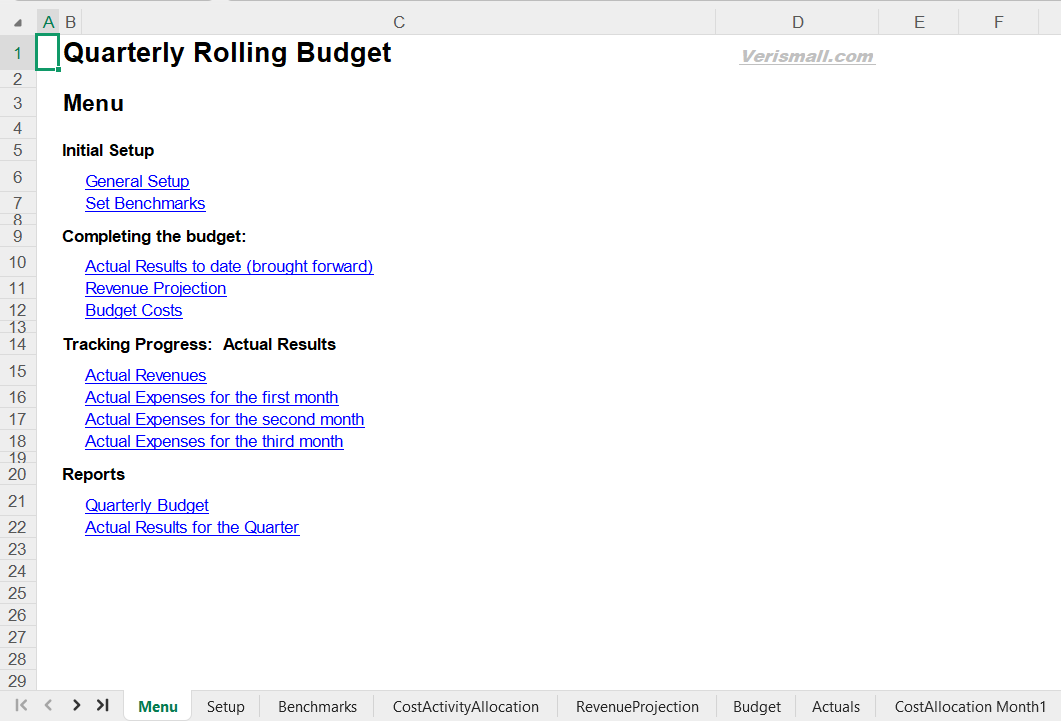Open the Setup sheet tab
The height and width of the screenshot is (721, 1061).
tap(226, 706)
